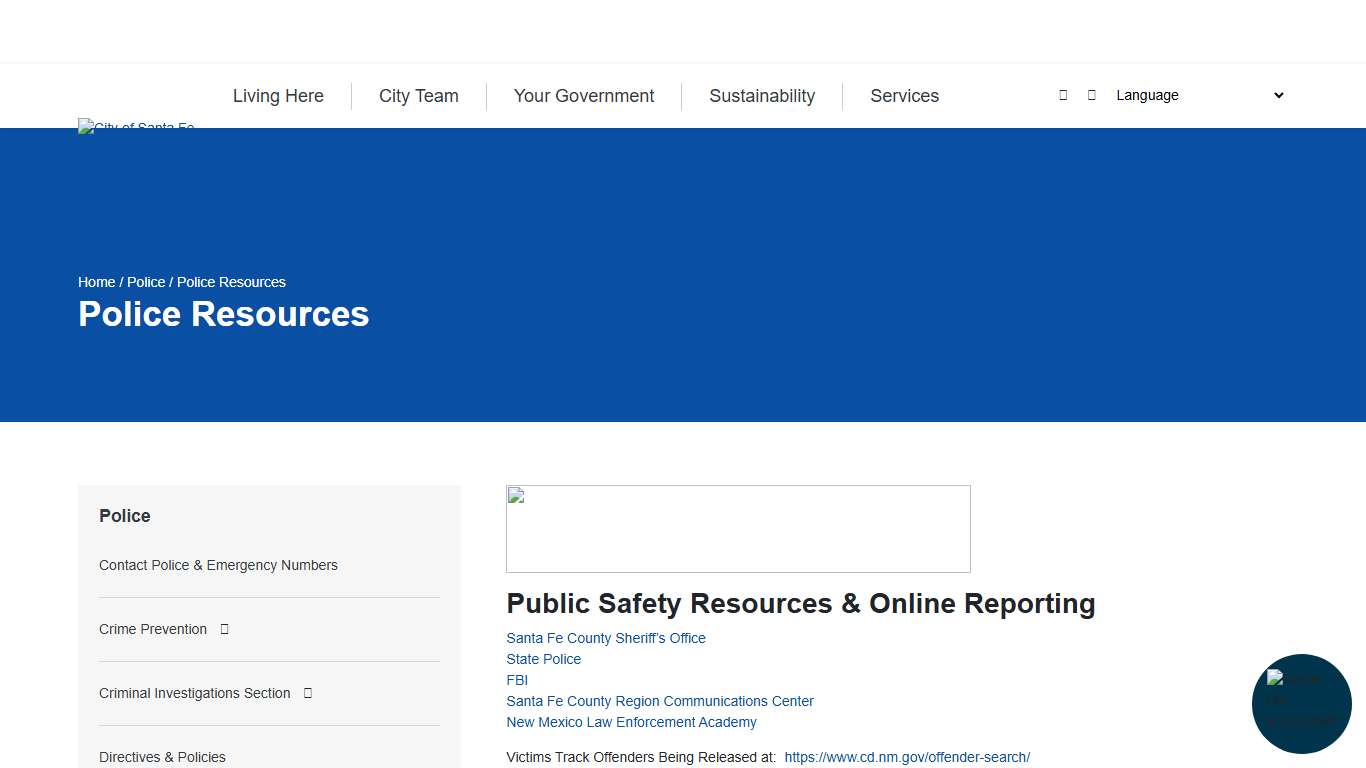This screenshot has width=1366, height=768.
Task: Expand the Crime Prevention sidebar item
Action: [223, 629]
